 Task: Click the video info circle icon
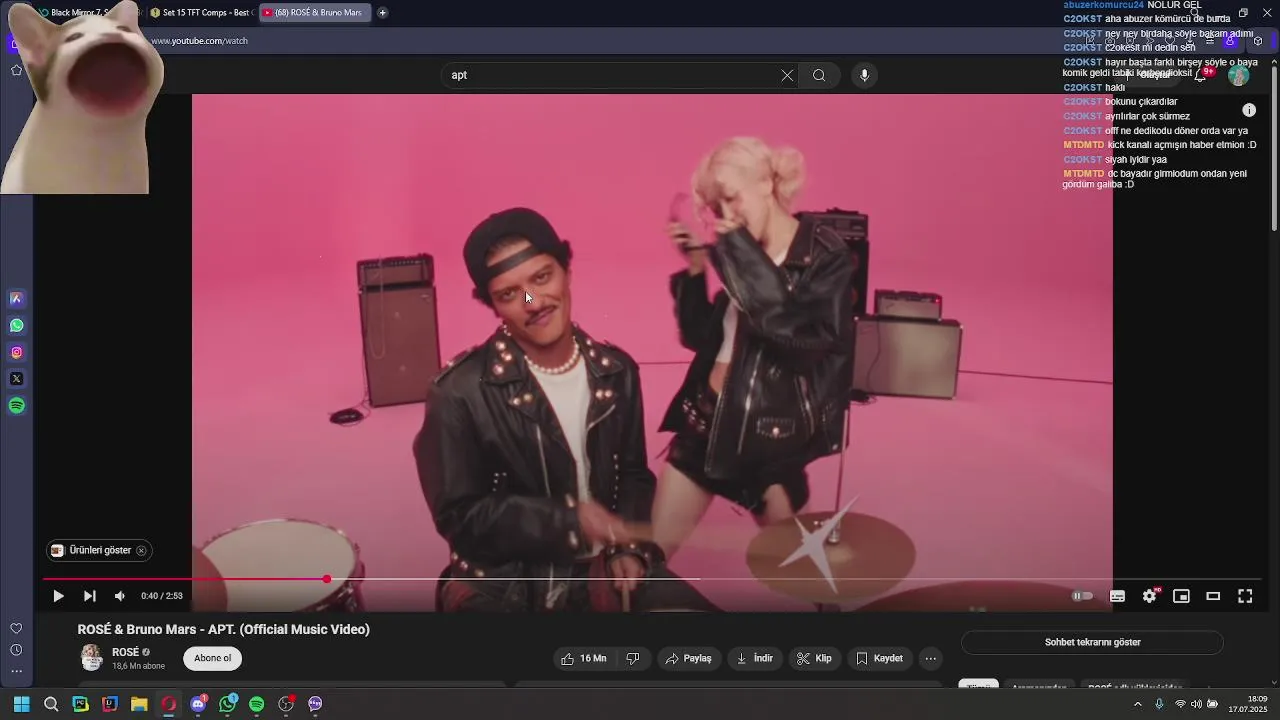tap(1249, 110)
